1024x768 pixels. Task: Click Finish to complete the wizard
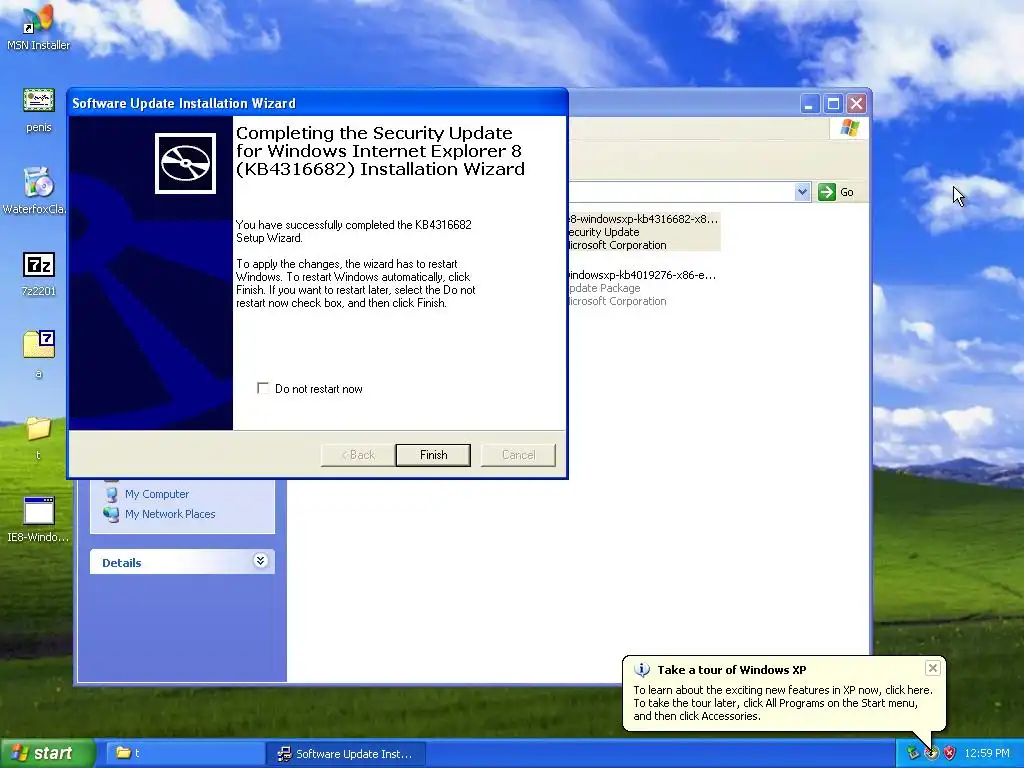[433, 455]
